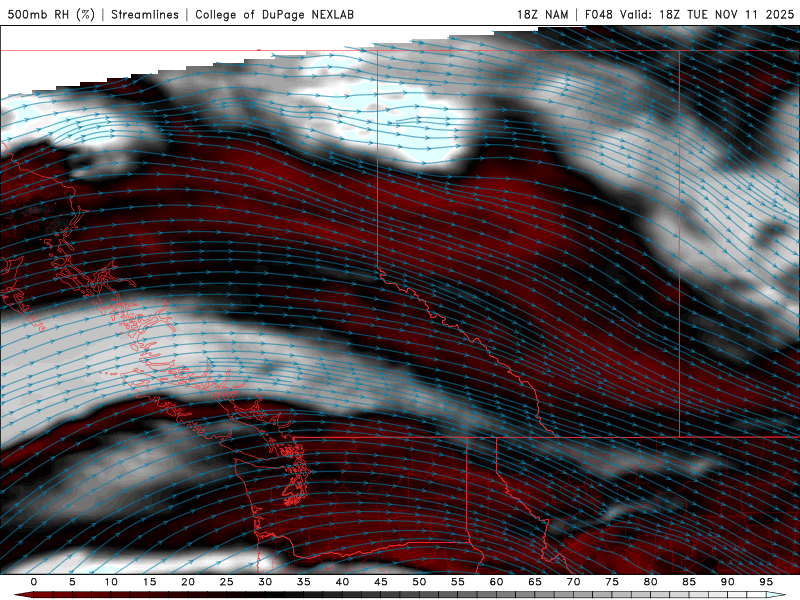The image size is (800, 600).
Task: Click the colorbar label "35"
Action: (x=304, y=582)
